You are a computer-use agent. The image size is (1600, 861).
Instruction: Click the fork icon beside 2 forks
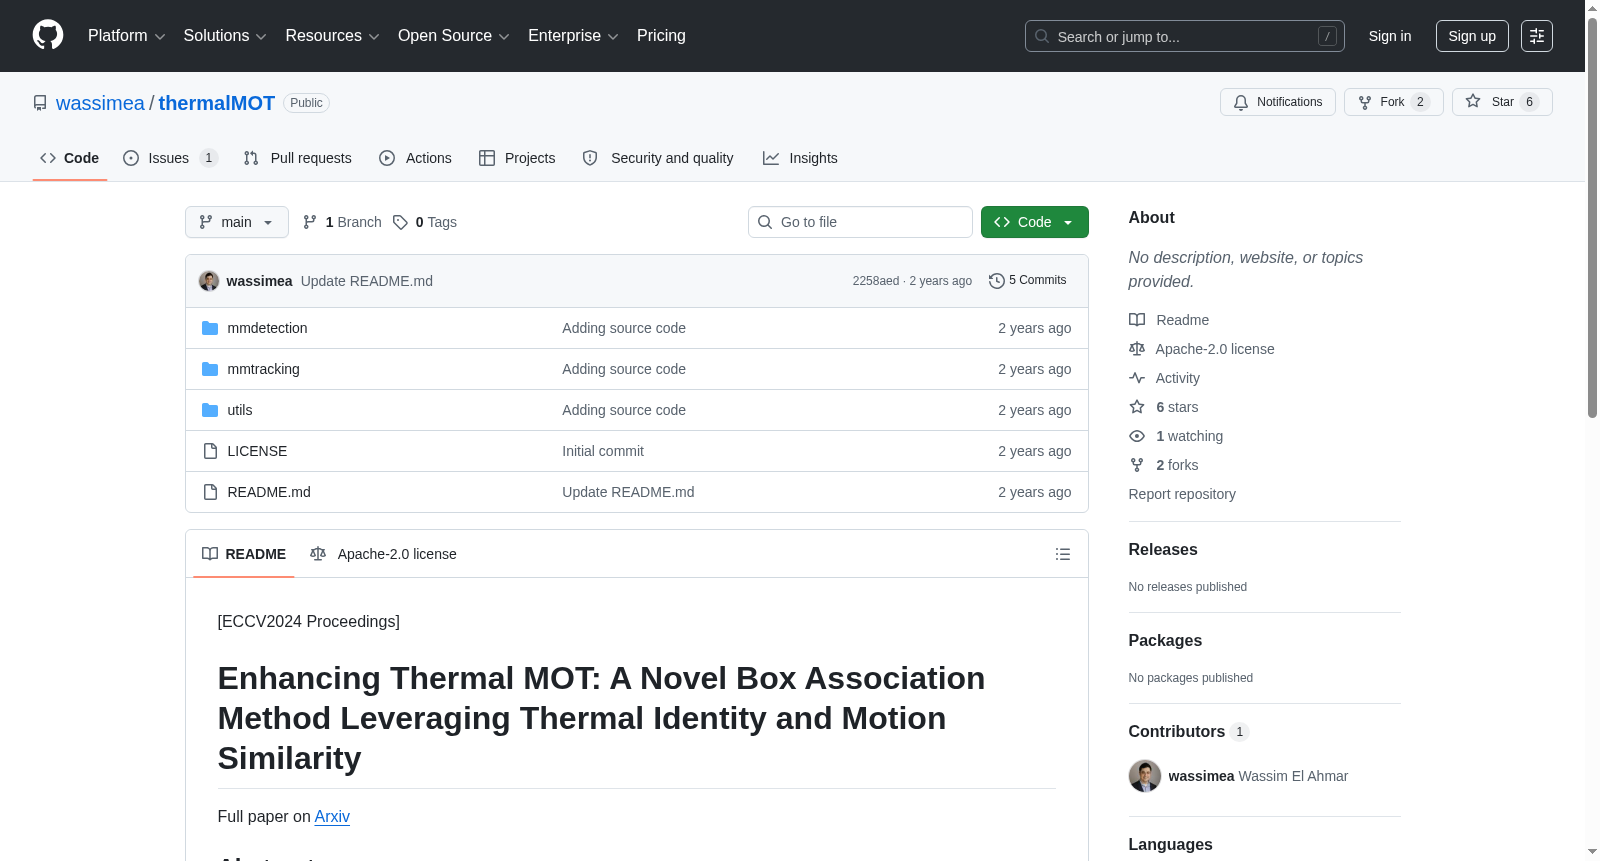pyautogui.click(x=1137, y=465)
